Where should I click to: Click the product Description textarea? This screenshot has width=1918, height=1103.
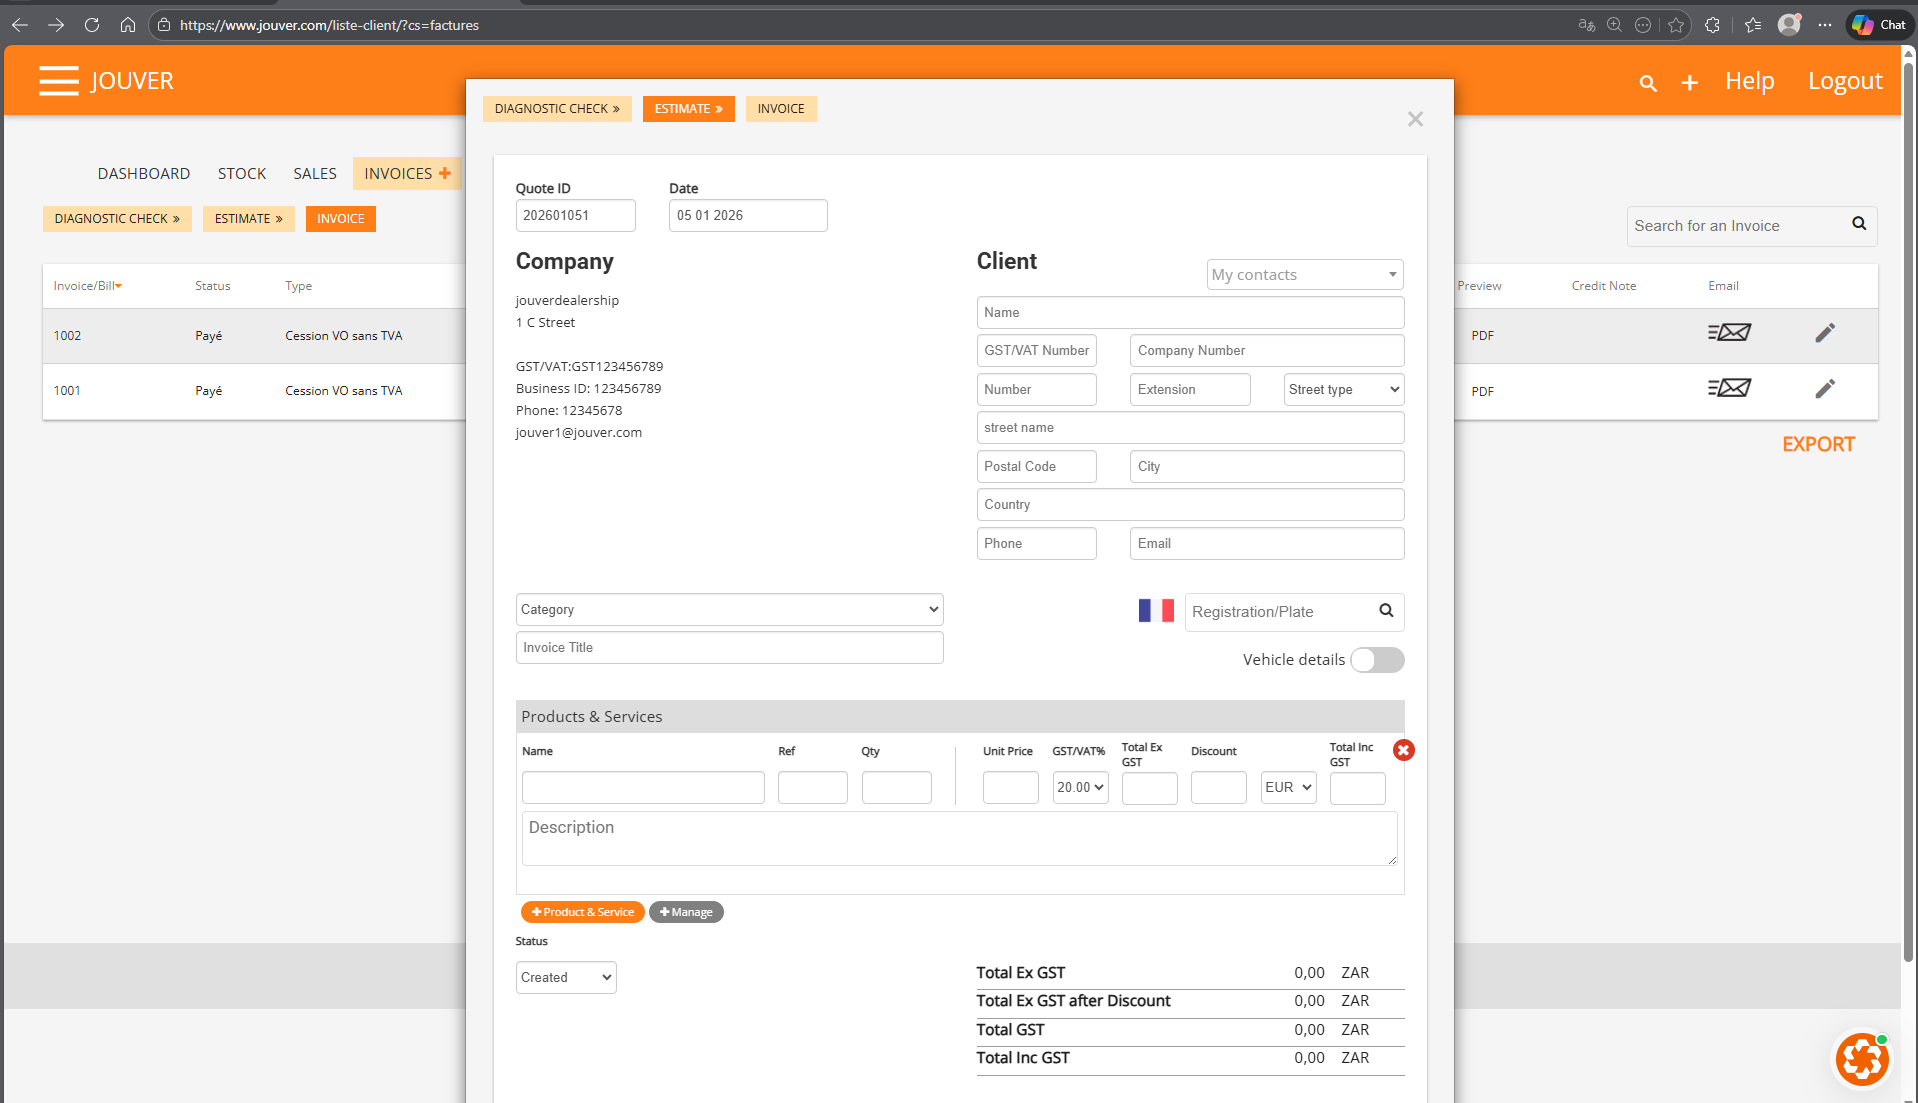[x=960, y=839]
